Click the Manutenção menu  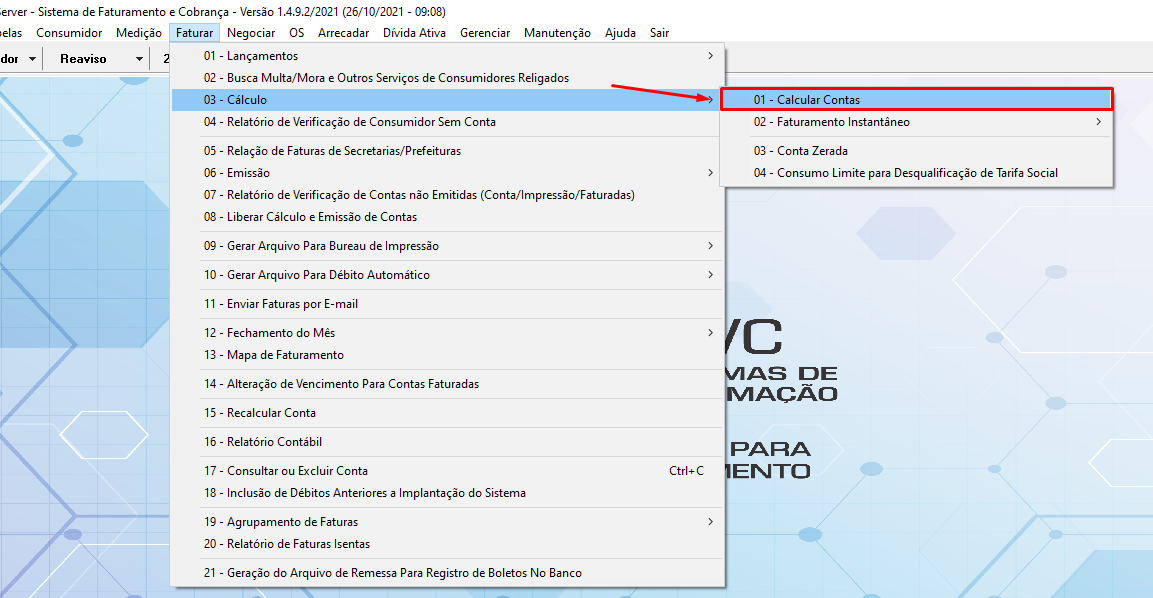click(557, 33)
